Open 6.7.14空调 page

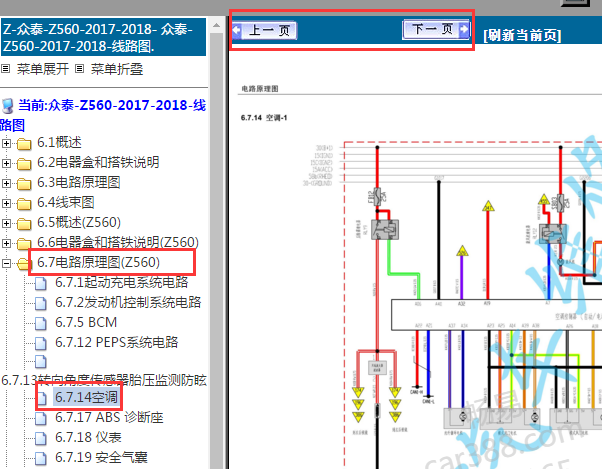coord(86,397)
